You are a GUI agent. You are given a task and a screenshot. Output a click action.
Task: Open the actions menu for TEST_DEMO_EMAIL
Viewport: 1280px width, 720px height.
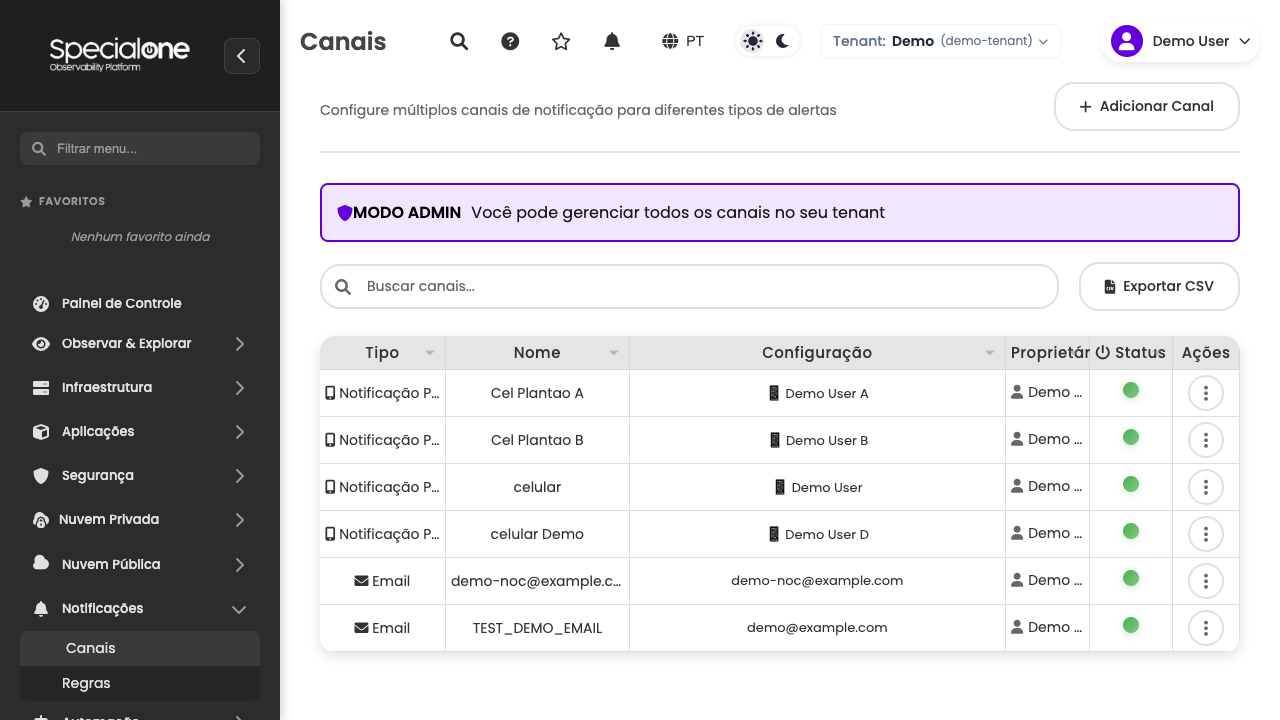[x=1206, y=628]
